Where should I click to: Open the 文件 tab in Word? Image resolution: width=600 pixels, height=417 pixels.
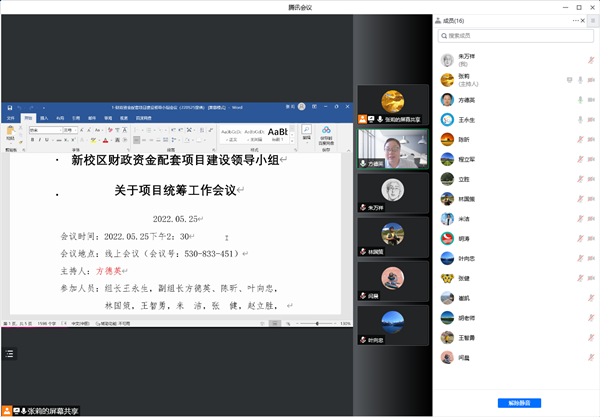[11, 117]
